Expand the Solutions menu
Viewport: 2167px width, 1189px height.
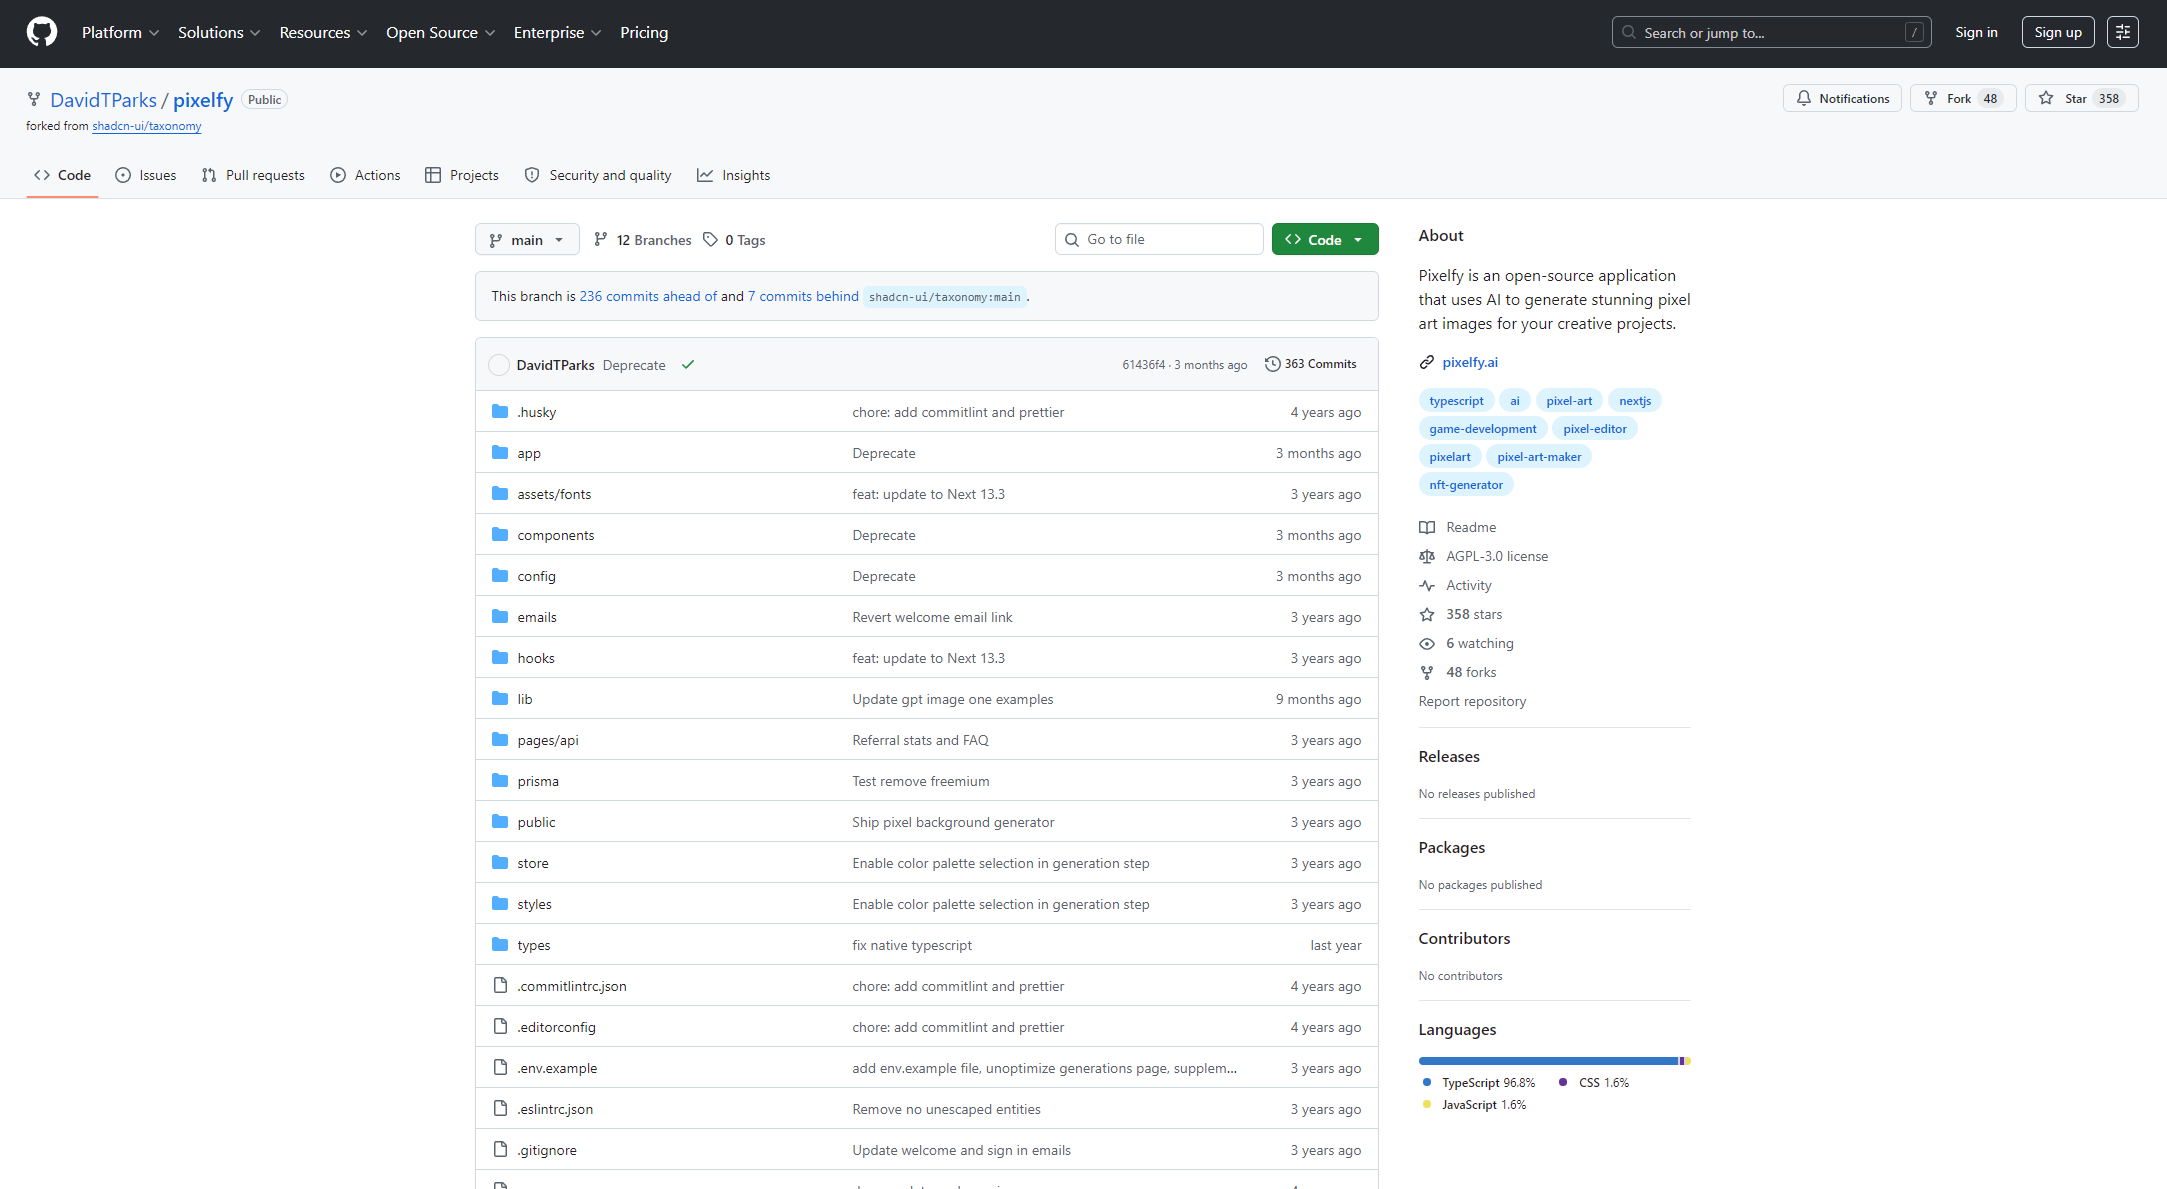point(219,33)
